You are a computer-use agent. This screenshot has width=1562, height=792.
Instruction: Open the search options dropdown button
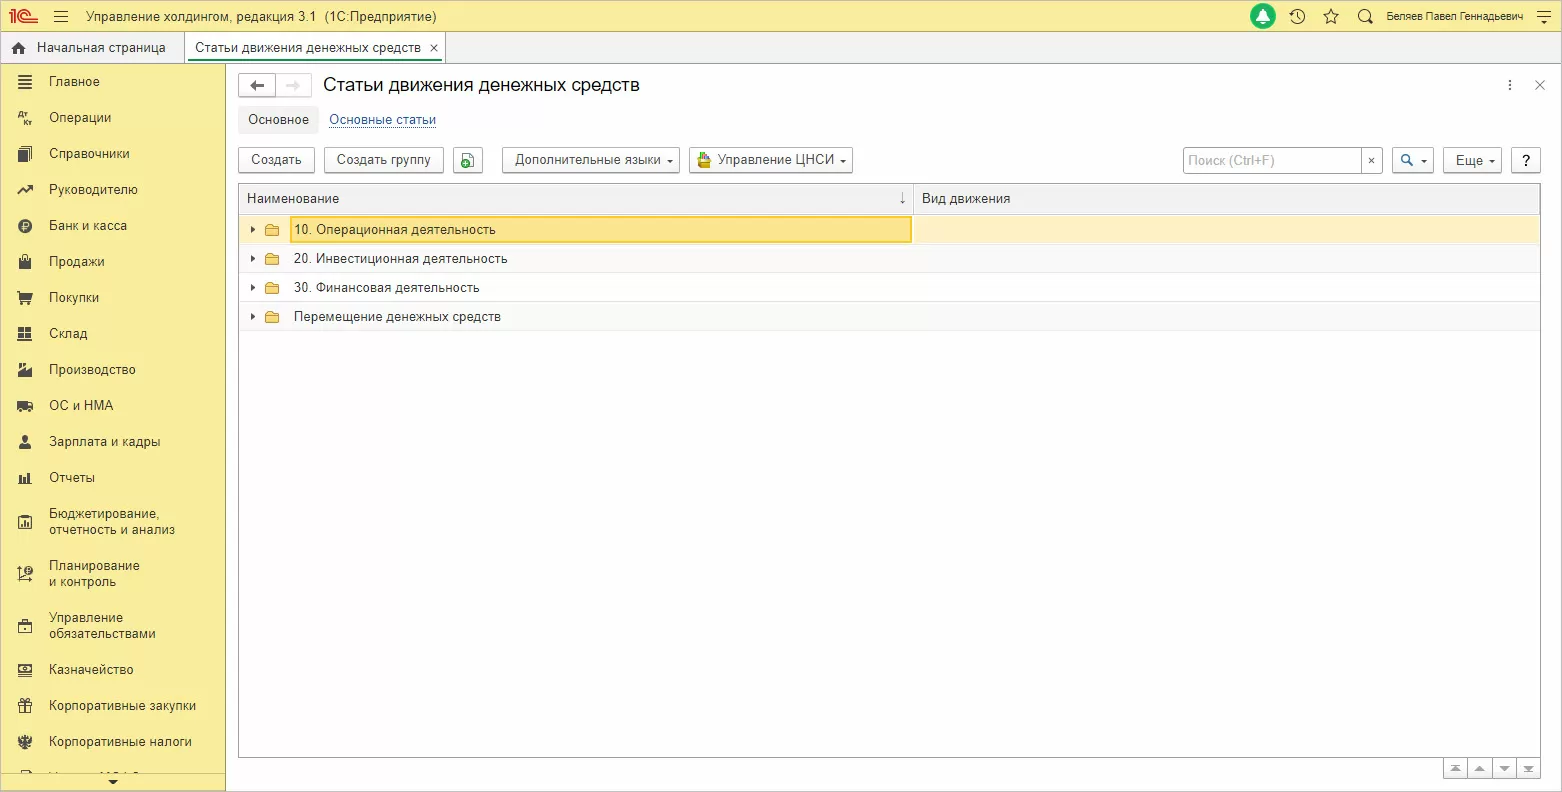[1413, 160]
